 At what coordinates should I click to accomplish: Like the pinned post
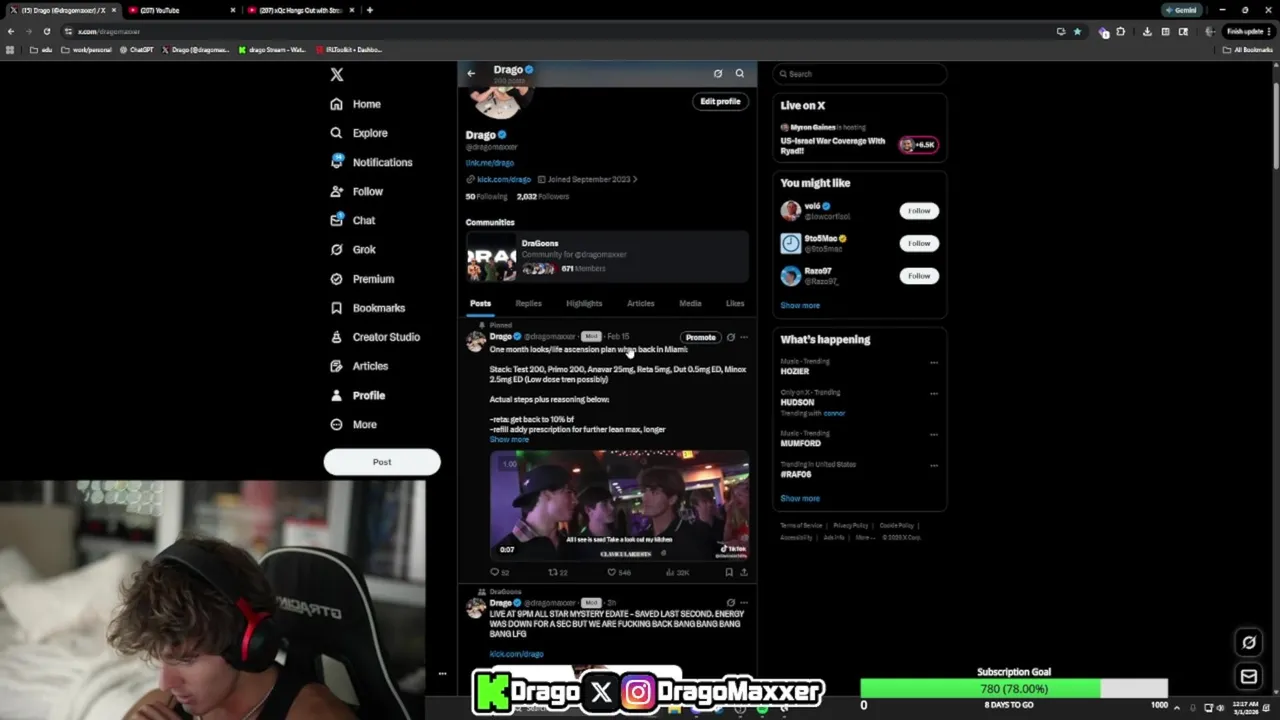pyautogui.click(x=618, y=573)
